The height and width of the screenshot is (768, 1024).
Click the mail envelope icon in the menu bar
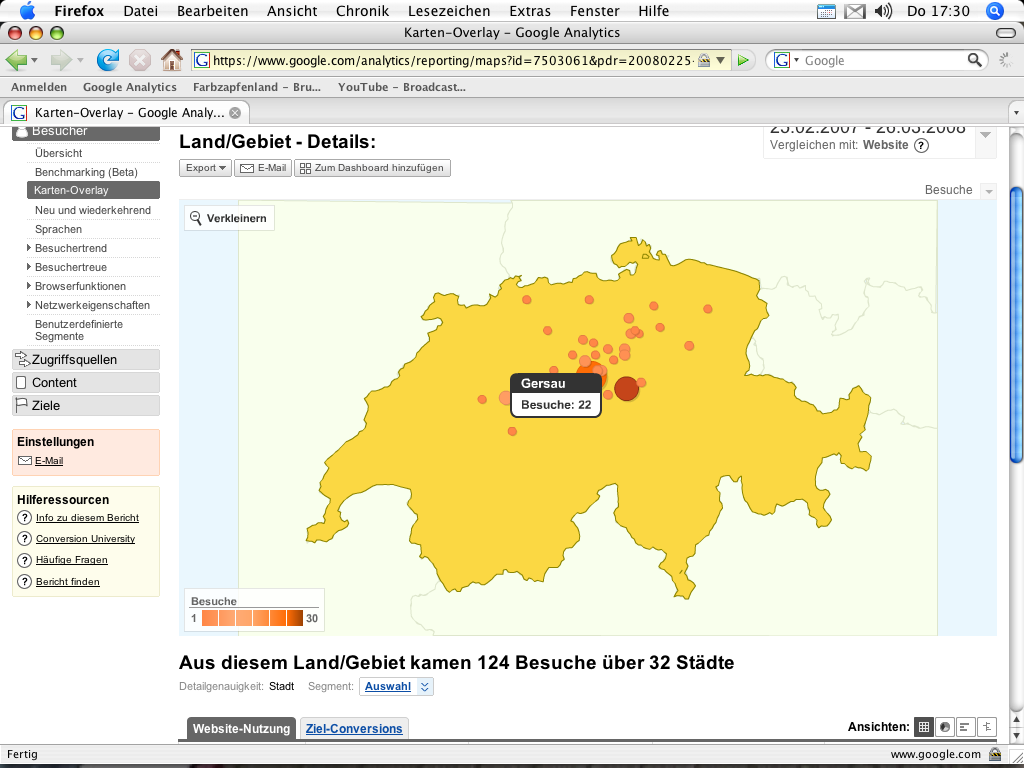click(855, 11)
